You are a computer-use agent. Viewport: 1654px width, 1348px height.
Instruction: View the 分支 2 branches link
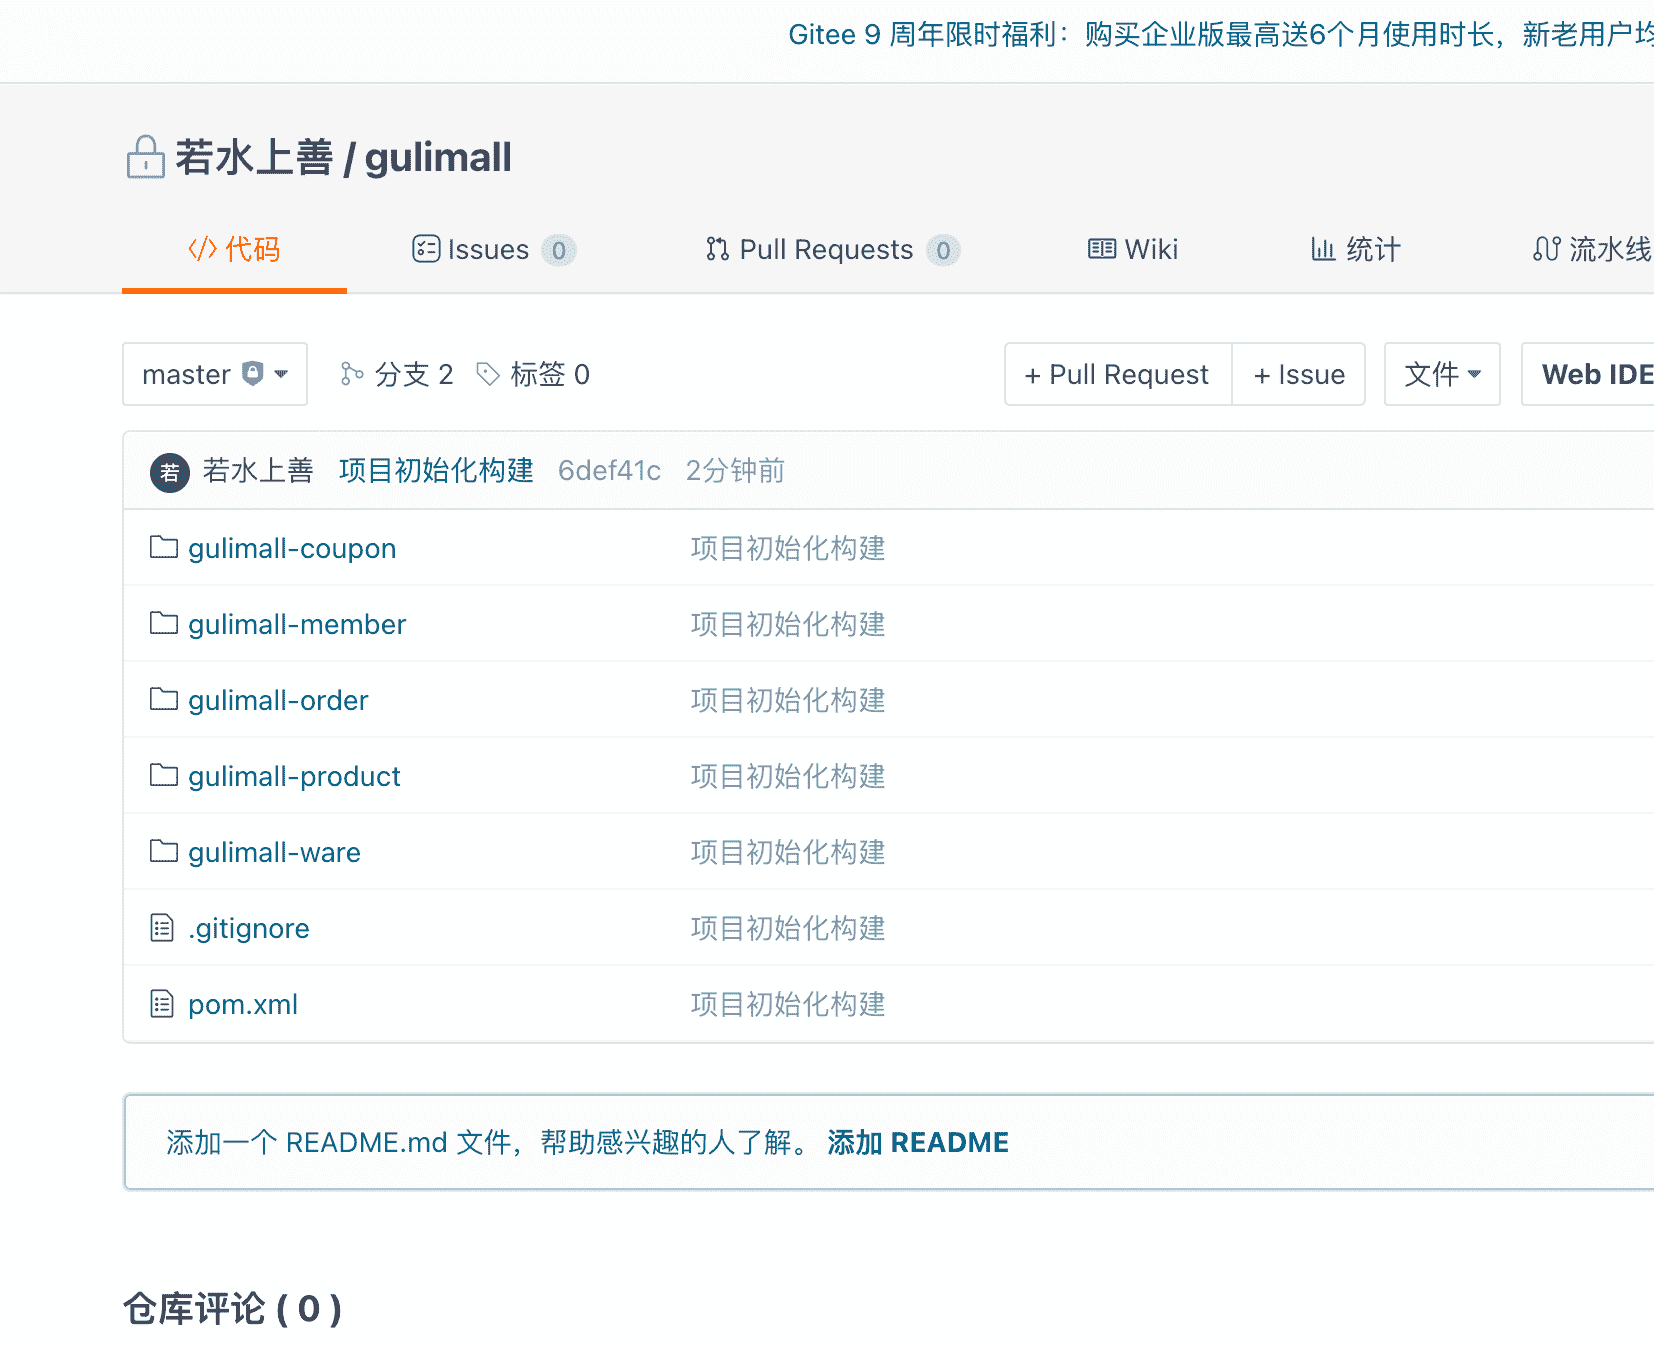coord(397,374)
